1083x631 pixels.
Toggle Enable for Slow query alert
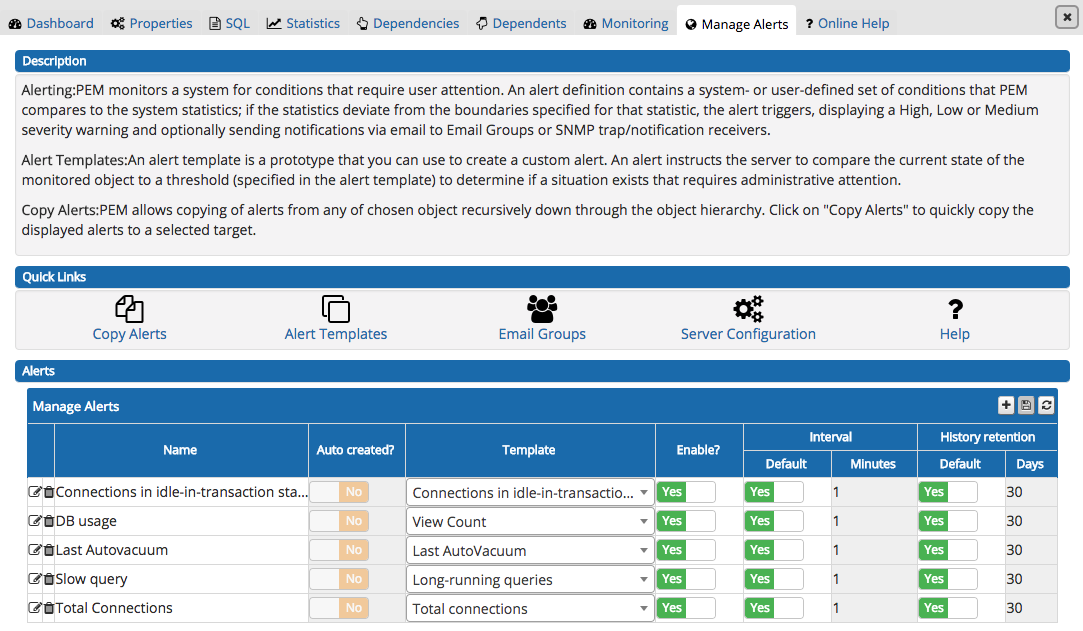click(686, 579)
